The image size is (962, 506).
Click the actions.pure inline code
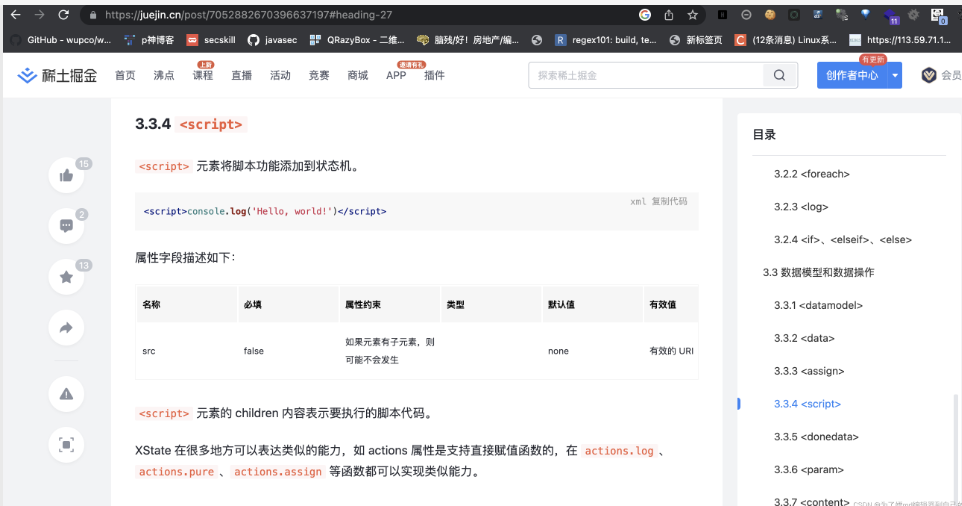pos(176,472)
